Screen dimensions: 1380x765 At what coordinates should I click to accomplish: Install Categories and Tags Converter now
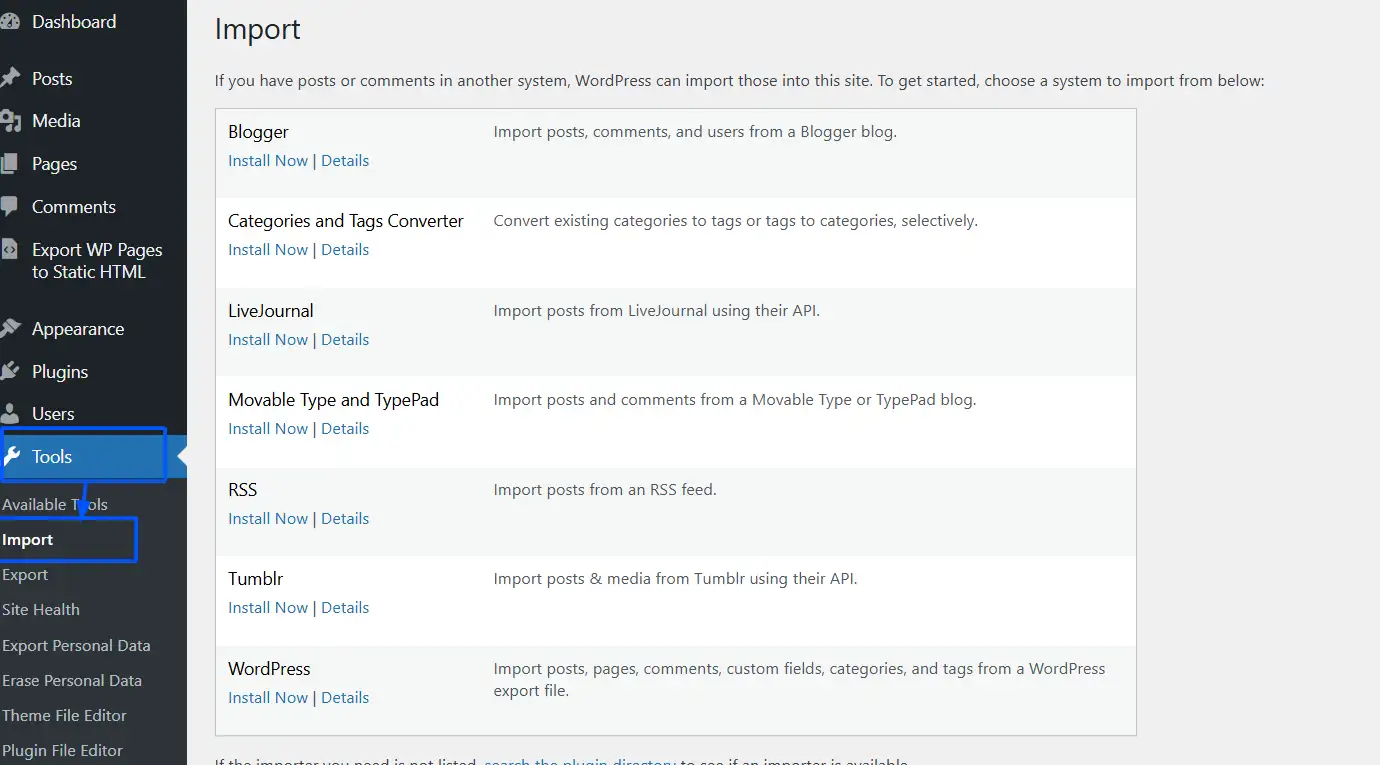tap(268, 250)
